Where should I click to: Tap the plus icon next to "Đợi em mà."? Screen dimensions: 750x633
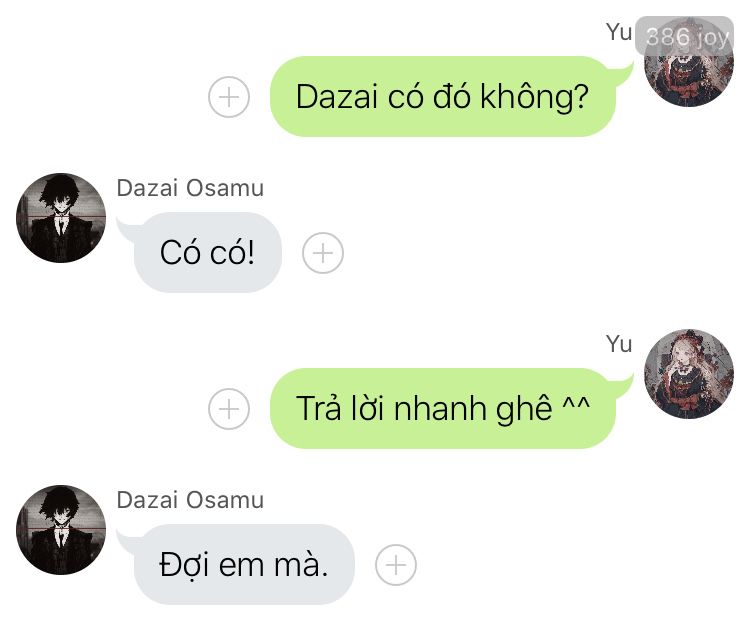[396, 565]
